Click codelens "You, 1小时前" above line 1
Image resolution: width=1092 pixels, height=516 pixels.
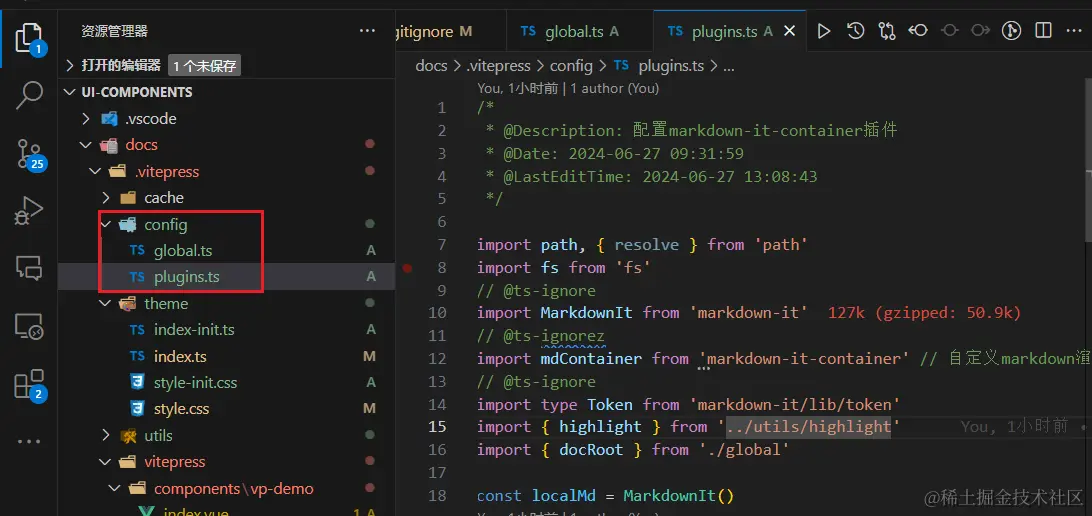tap(517, 88)
